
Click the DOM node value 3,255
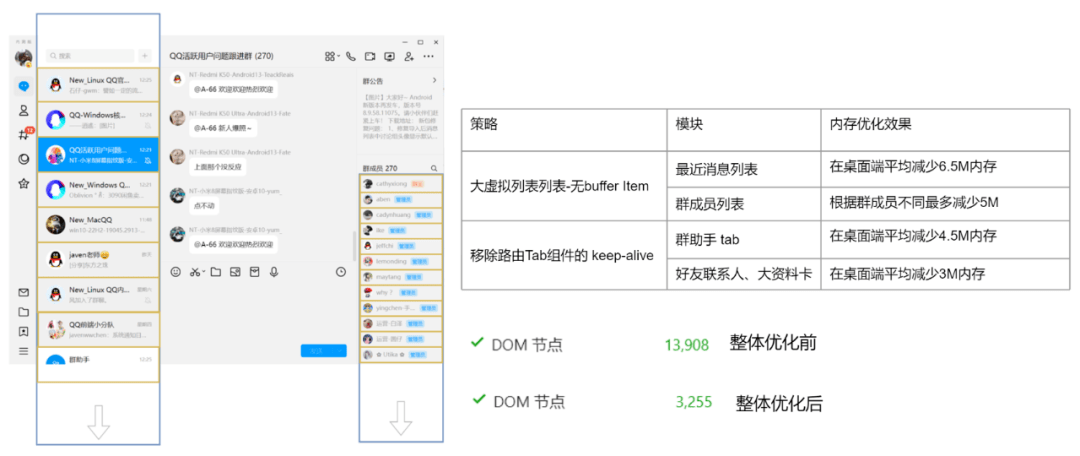(694, 402)
